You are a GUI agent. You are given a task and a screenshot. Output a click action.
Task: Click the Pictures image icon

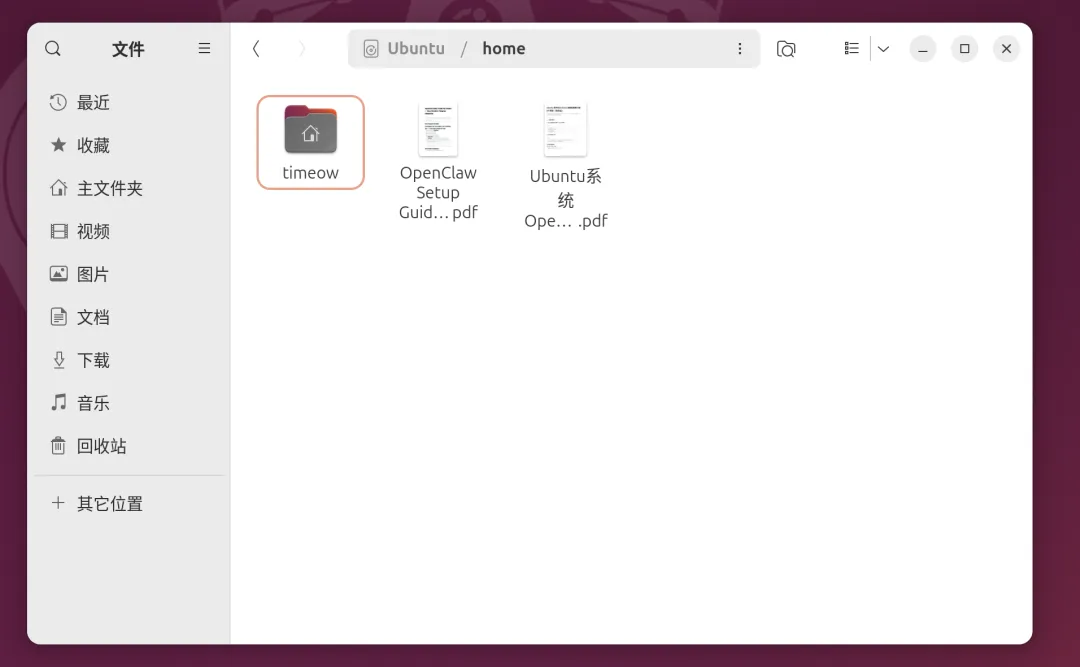pos(59,274)
